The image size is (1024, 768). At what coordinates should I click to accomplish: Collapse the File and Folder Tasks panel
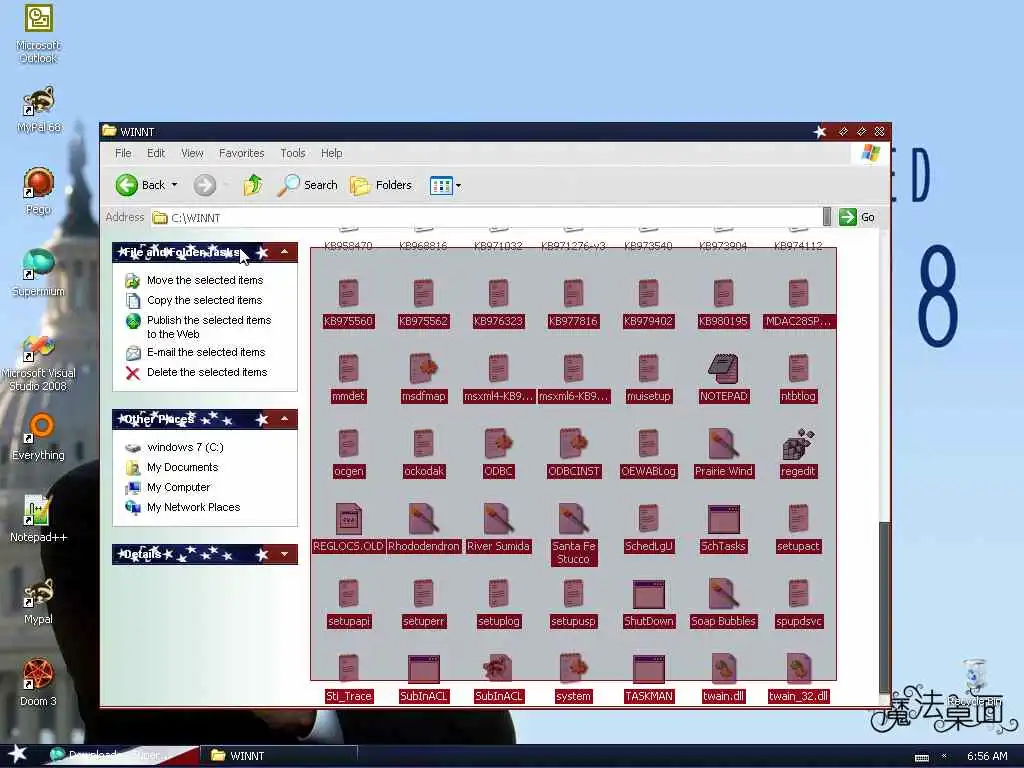(285, 252)
